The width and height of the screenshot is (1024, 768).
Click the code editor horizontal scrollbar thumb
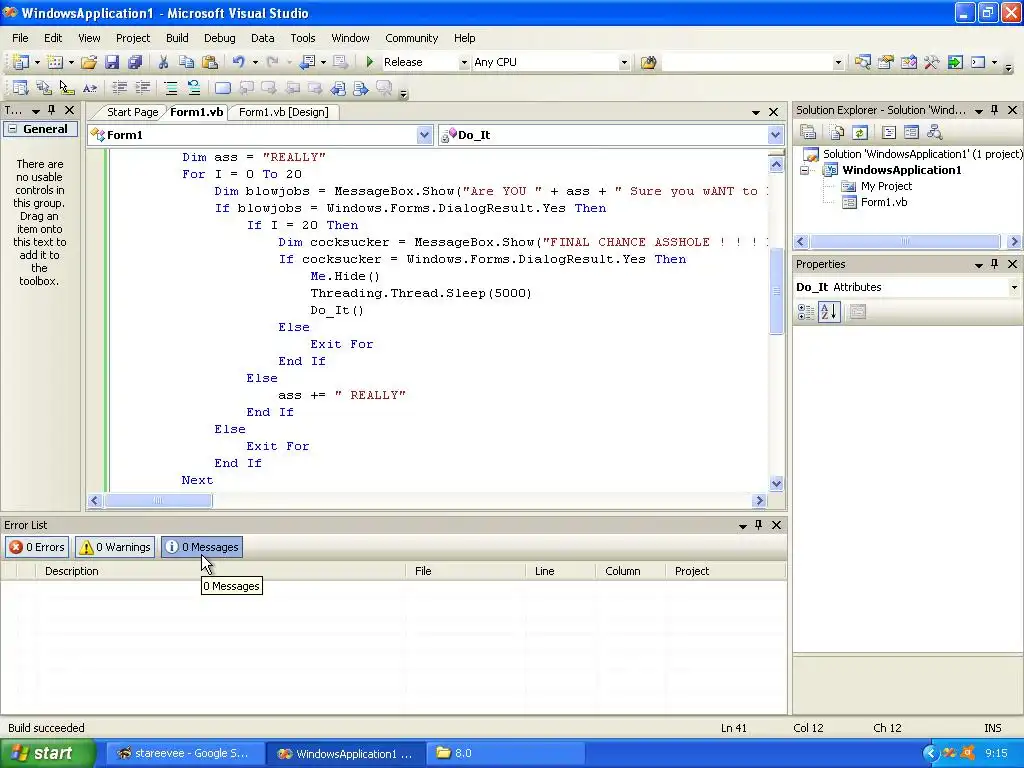(x=158, y=501)
